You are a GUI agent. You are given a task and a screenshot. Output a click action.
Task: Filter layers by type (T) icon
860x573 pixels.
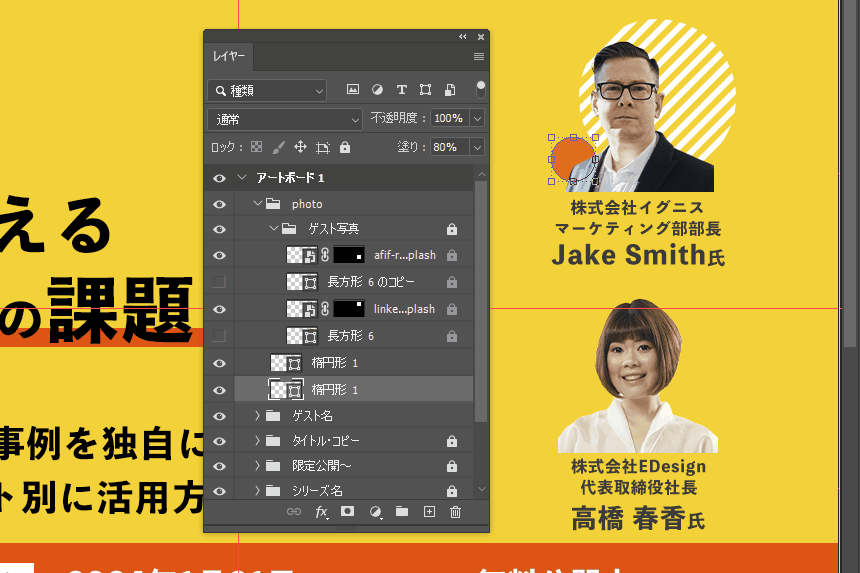click(x=401, y=90)
